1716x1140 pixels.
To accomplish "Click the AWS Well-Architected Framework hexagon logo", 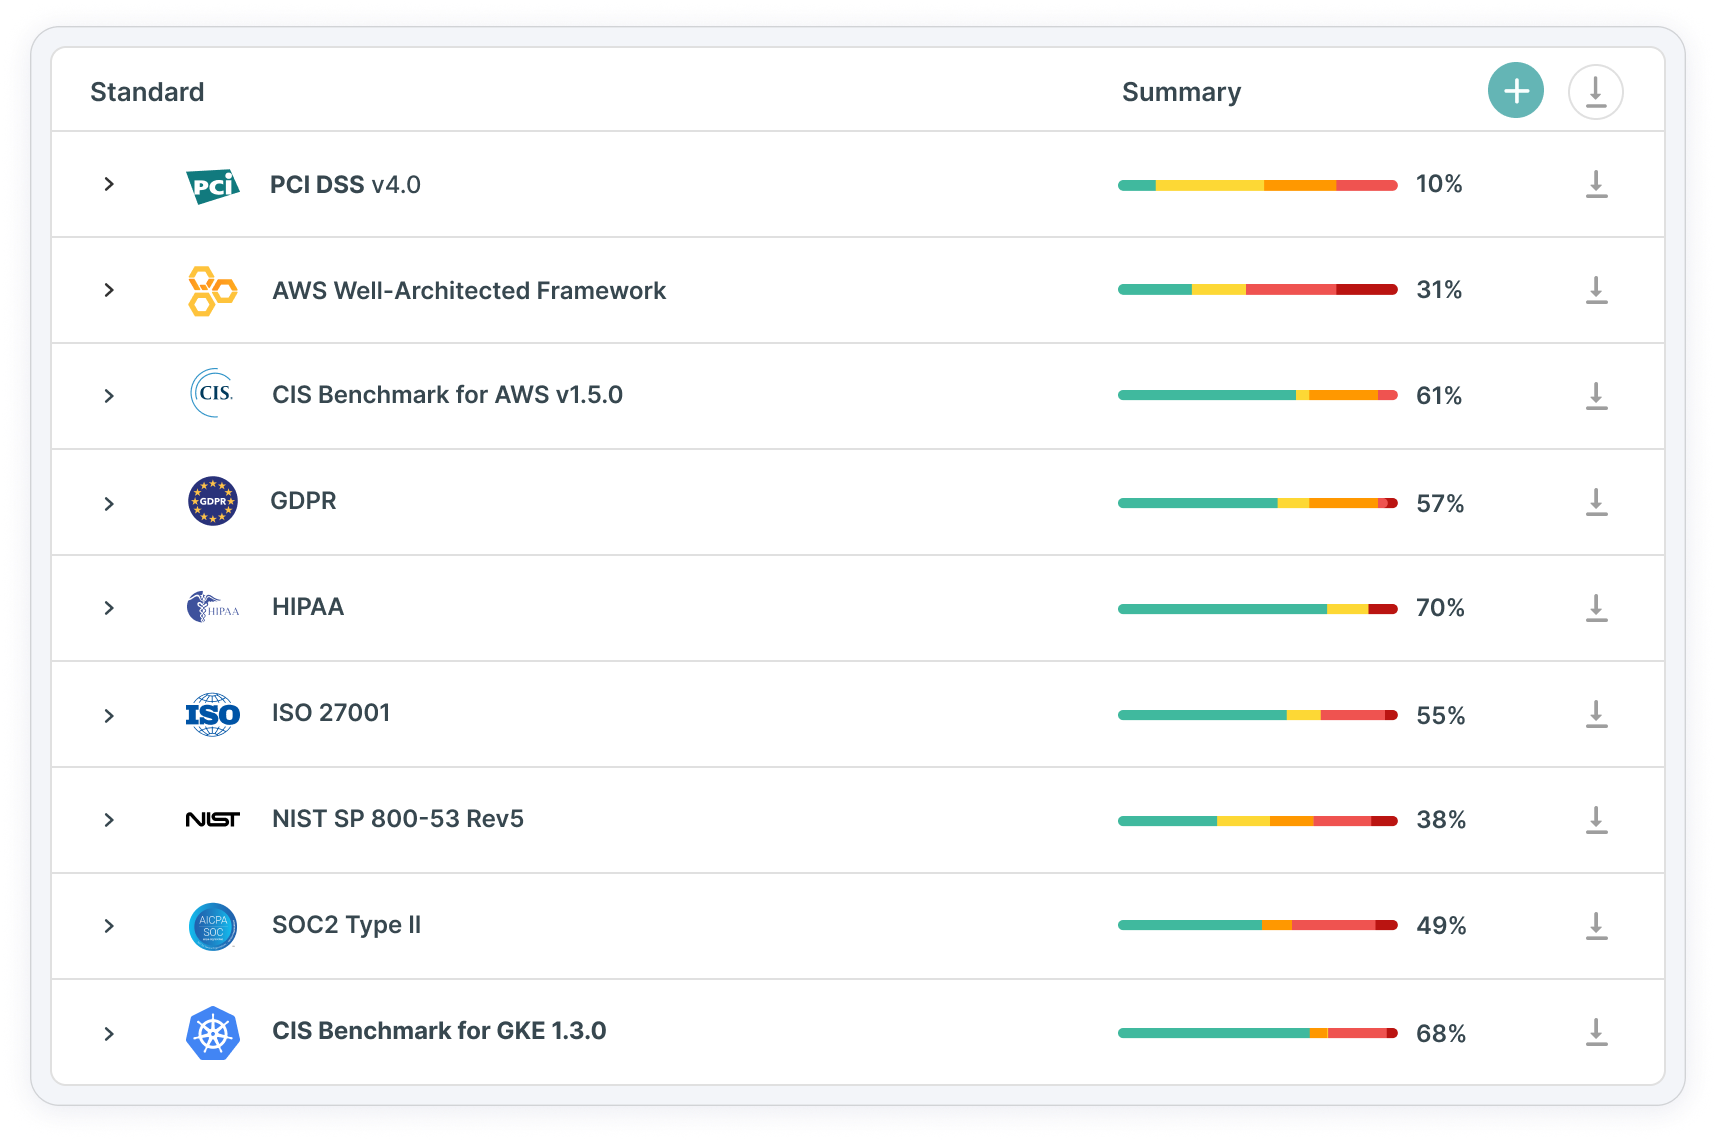I will 212,290.
